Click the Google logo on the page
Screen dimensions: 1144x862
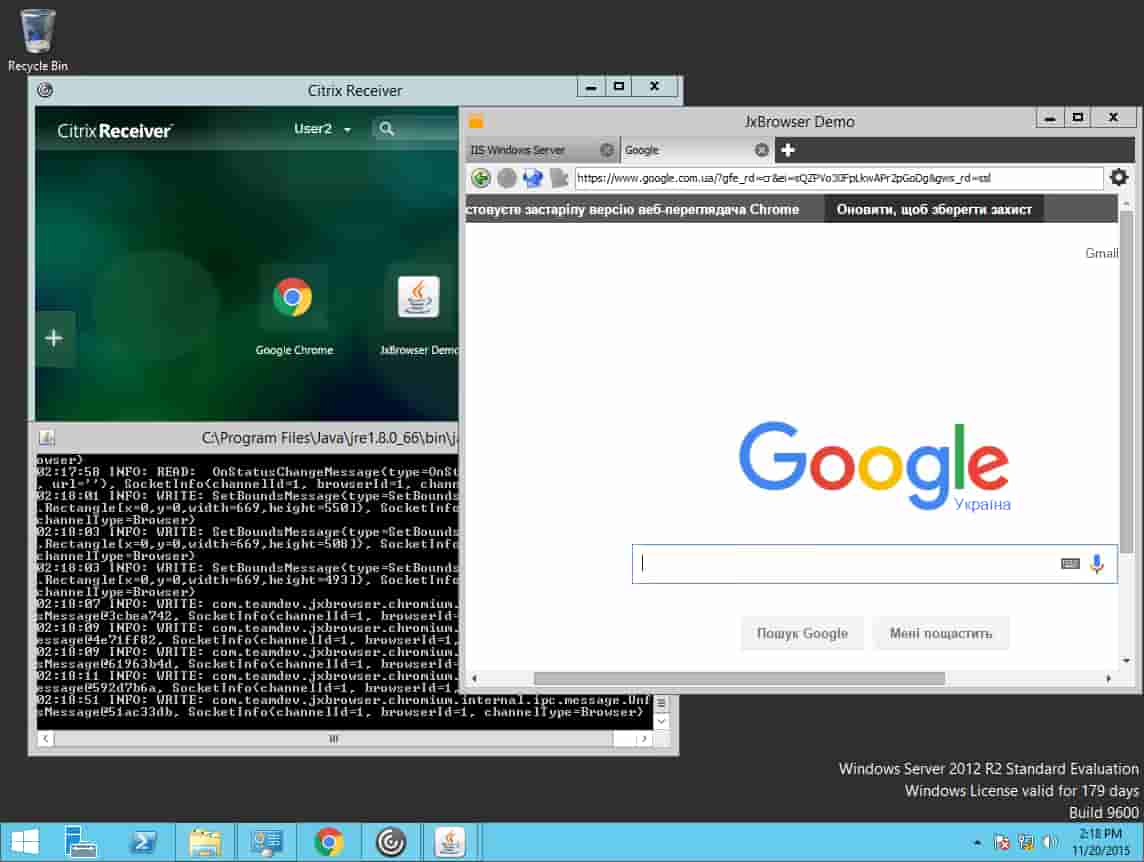pos(874,466)
